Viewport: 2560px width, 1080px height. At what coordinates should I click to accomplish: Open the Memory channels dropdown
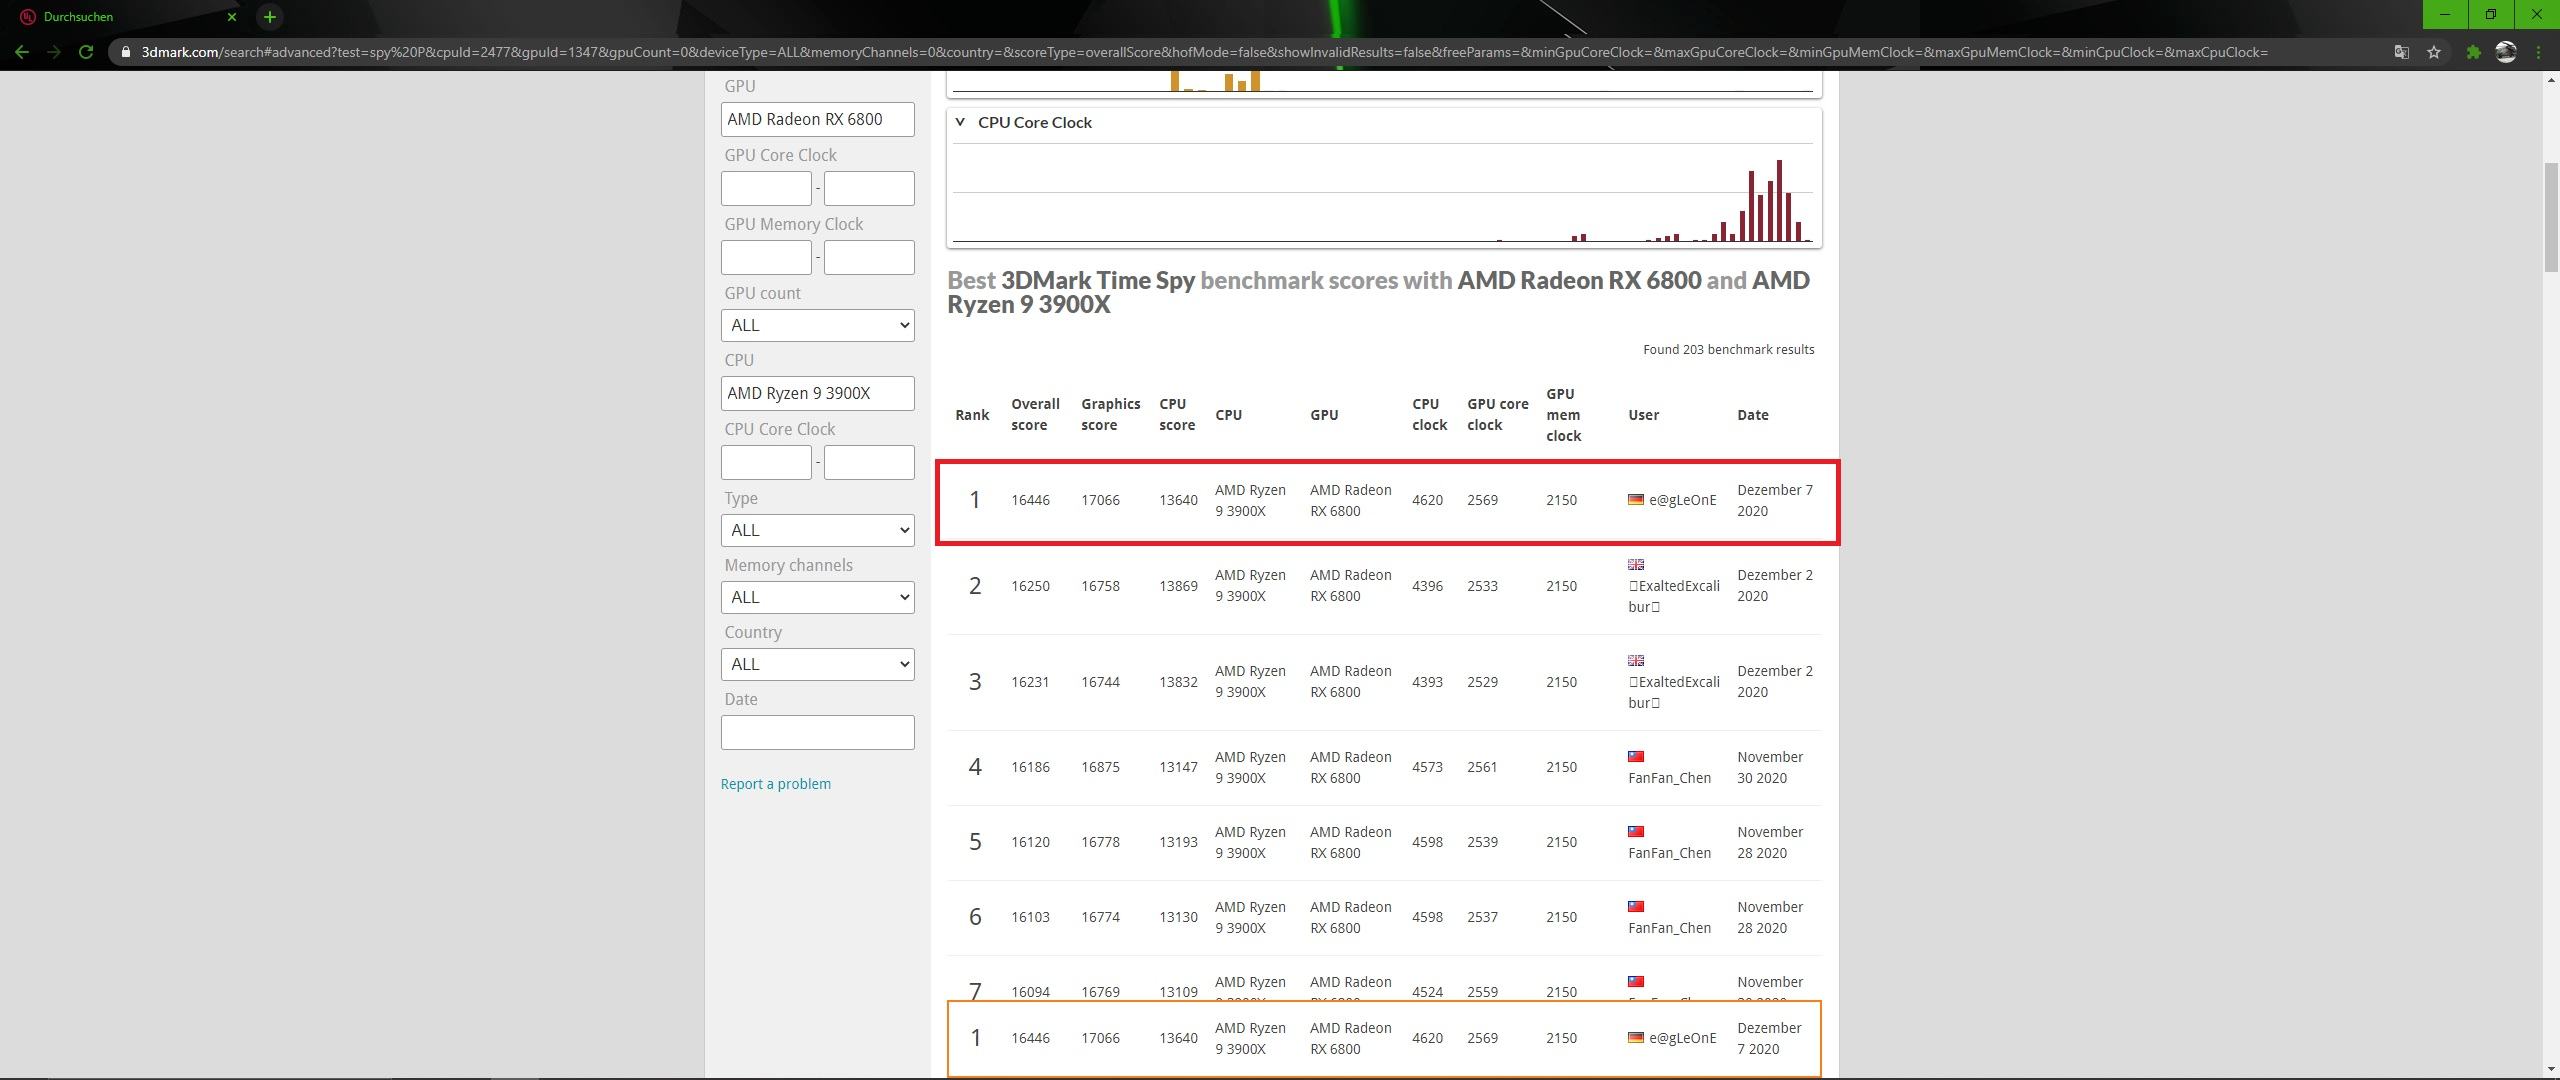[817, 597]
